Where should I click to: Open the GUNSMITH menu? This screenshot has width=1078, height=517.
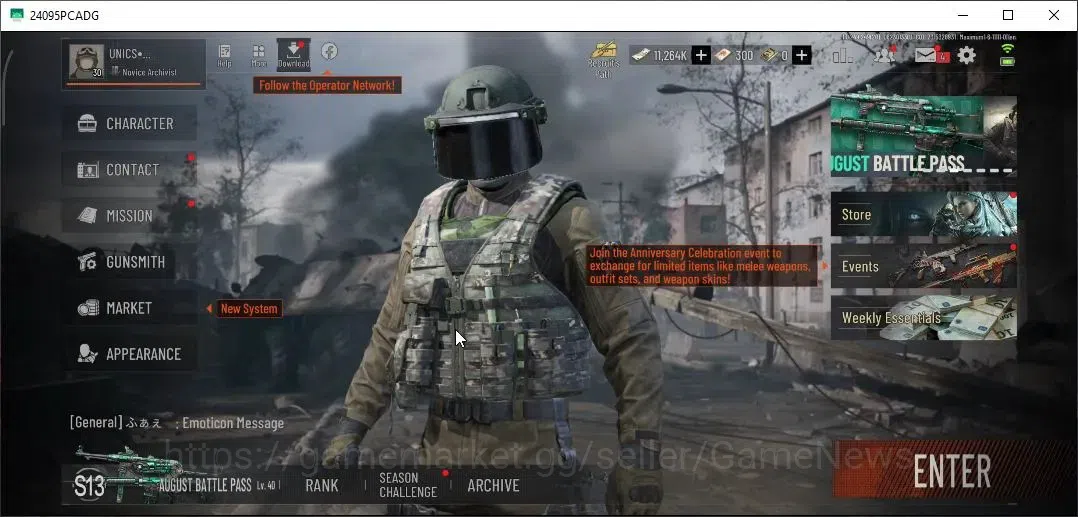click(x=130, y=262)
